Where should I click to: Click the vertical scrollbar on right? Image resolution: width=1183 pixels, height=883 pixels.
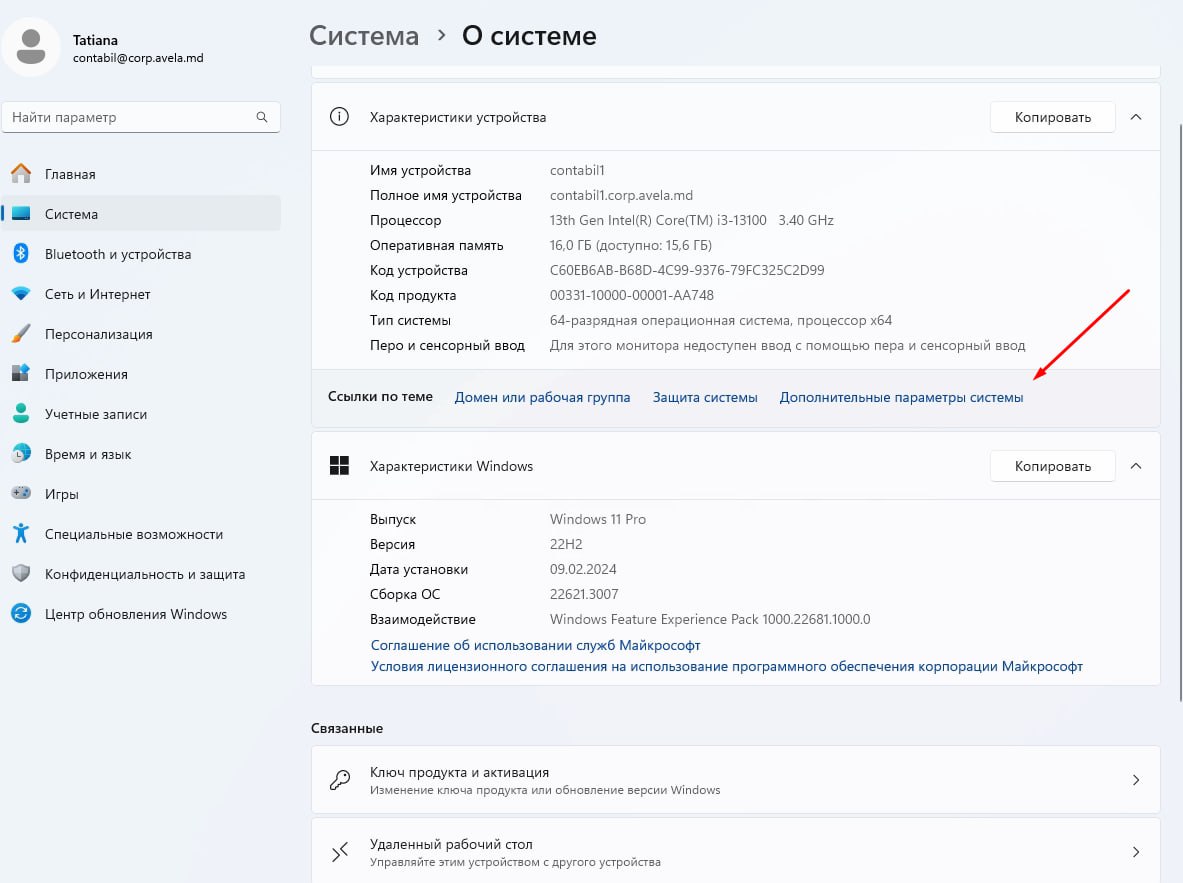pyautogui.click(x=1180, y=411)
